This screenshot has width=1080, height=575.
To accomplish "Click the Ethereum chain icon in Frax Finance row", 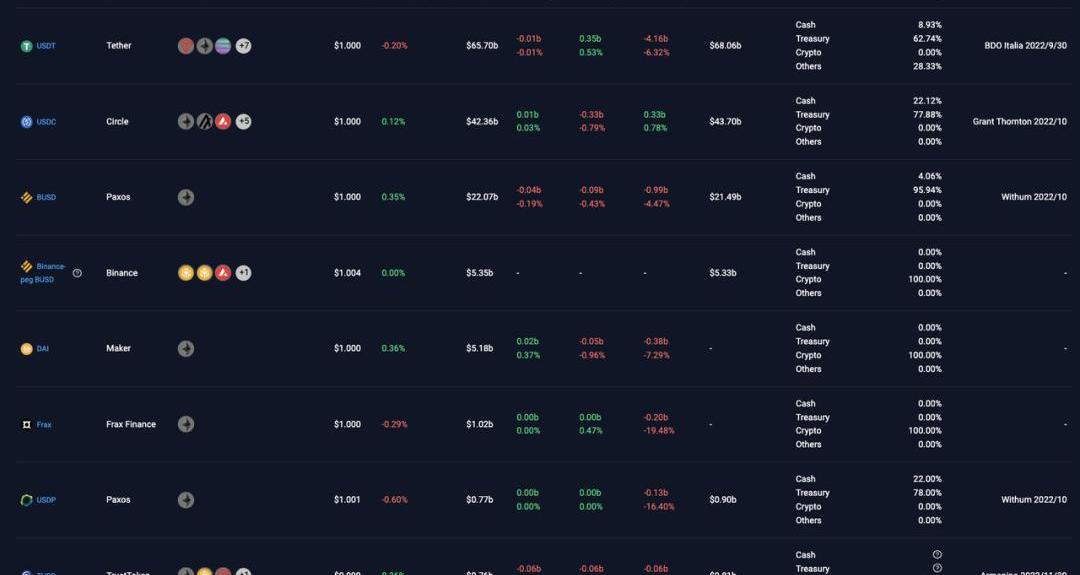I will pyautogui.click(x=186, y=425).
